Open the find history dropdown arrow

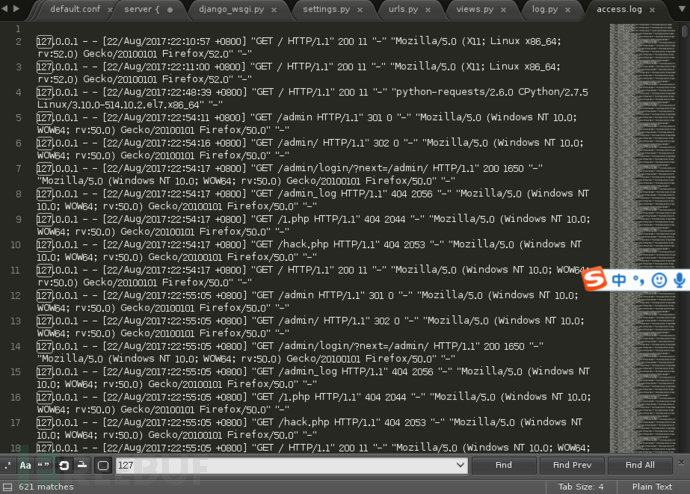click(x=460, y=465)
